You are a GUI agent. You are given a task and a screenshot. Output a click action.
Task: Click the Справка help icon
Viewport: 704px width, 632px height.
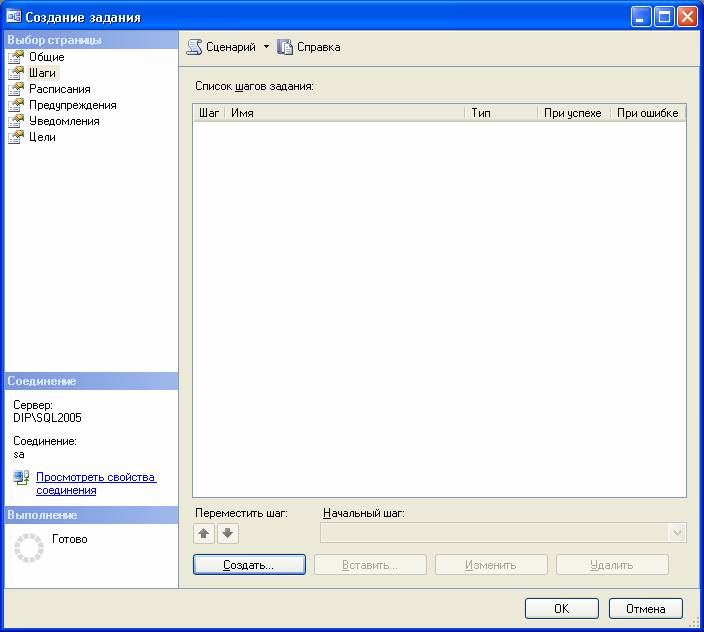pyautogui.click(x=285, y=47)
